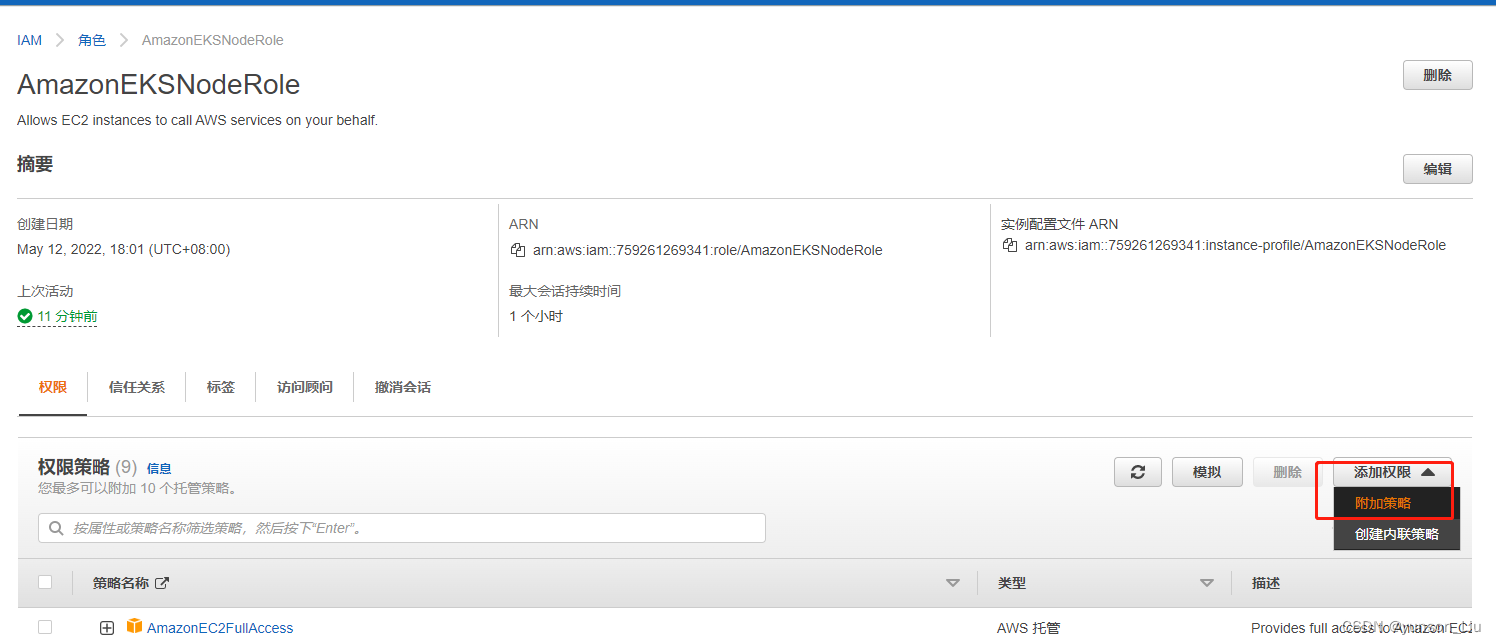Click the policy filter search field
The height and width of the screenshot is (644, 1496).
(x=410, y=528)
